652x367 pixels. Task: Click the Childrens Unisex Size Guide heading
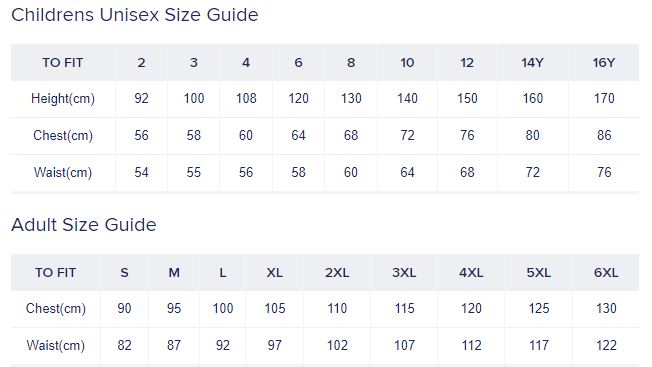[135, 15]
